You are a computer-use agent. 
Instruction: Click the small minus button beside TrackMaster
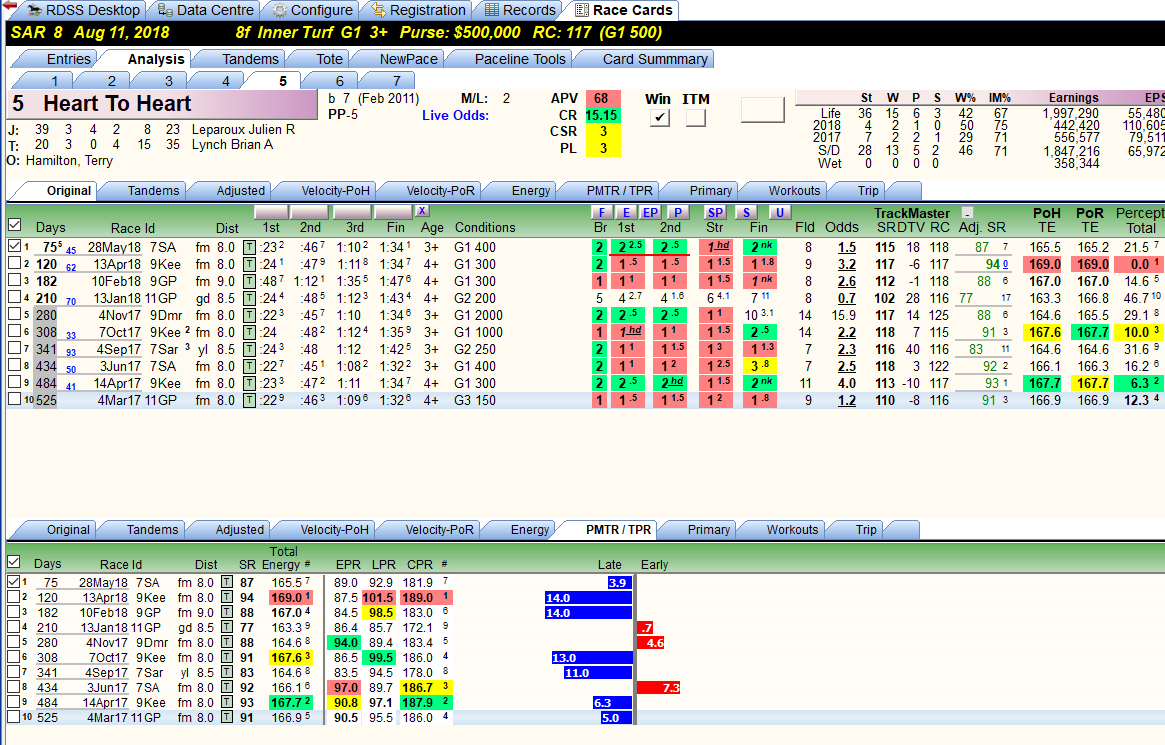pyautogui.click(x=967, y=213)
